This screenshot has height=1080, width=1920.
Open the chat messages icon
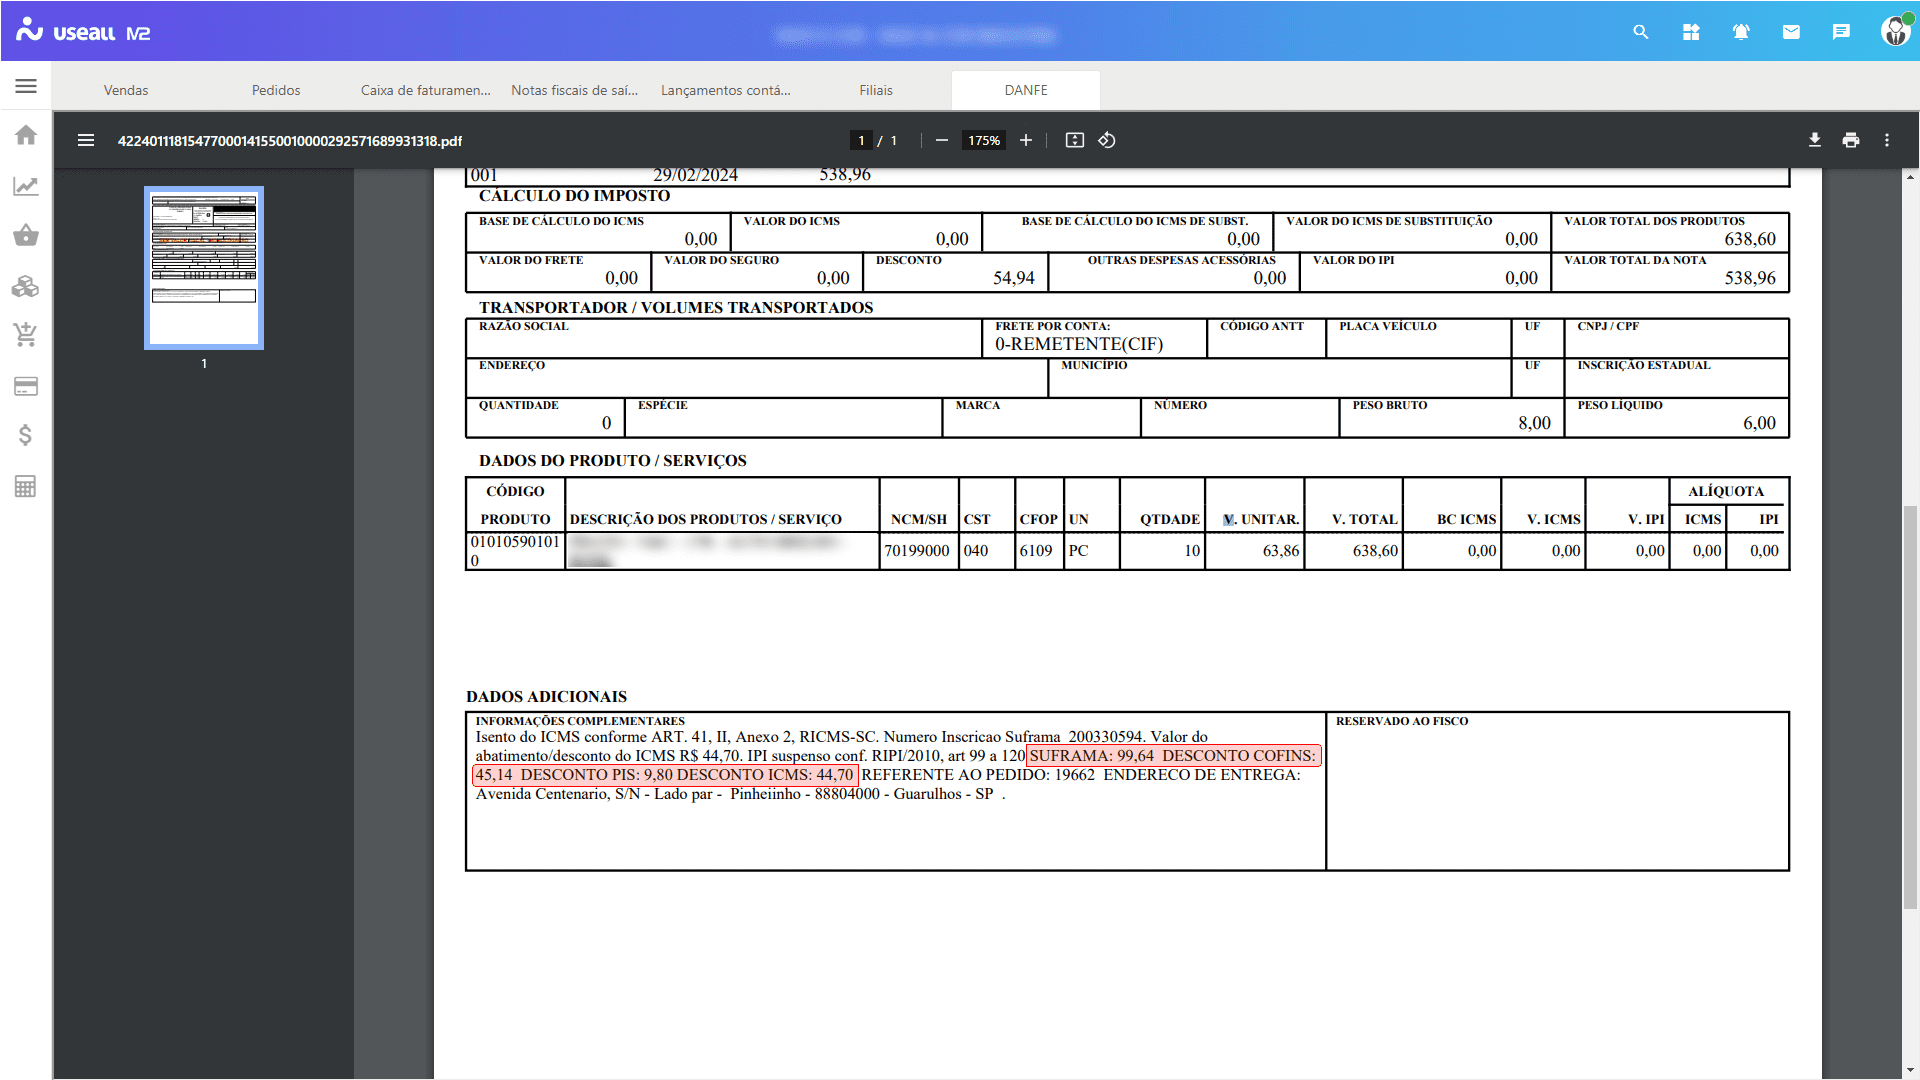tap(1841, 32)
